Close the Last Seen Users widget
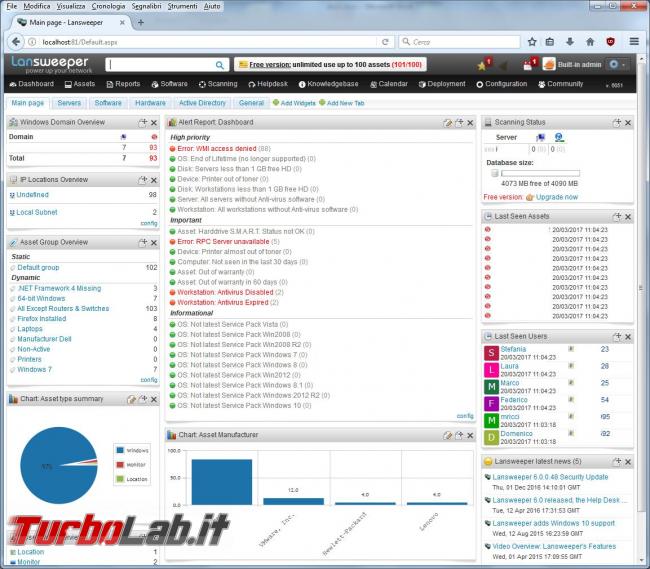Image resolution: width=650 pixels, height=569 pixels. tap(628, 337)
